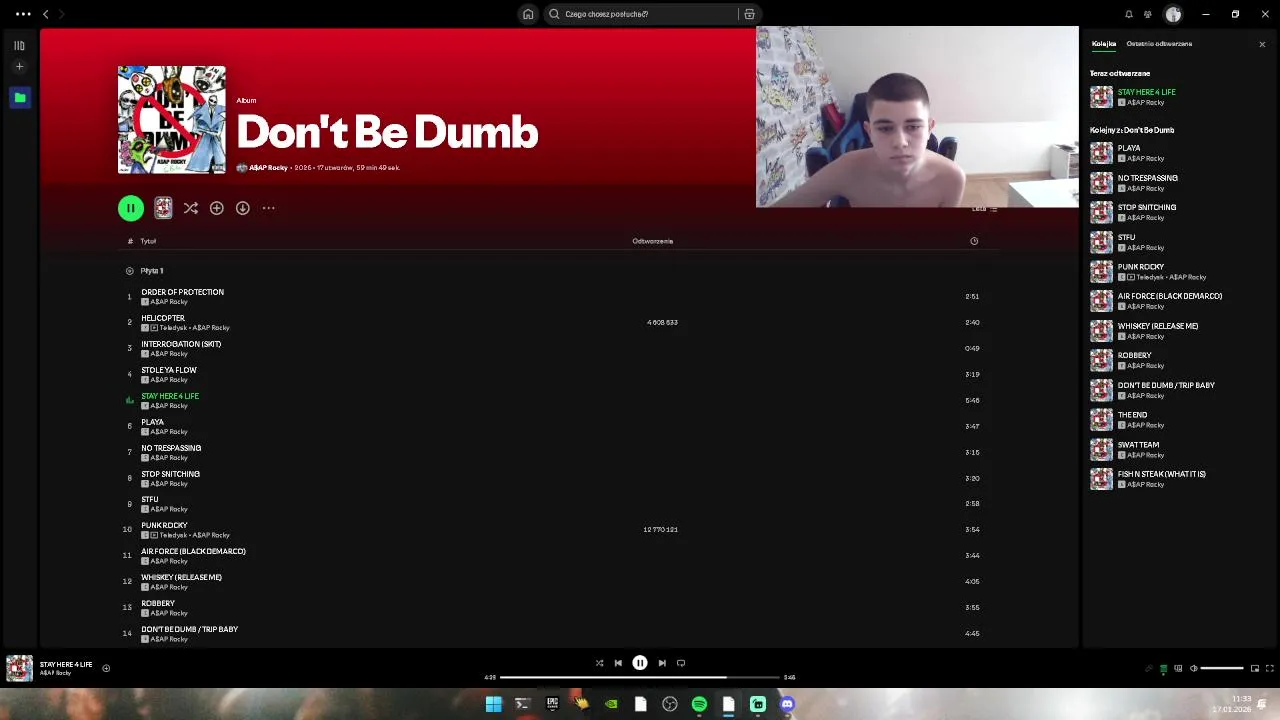Open Windows Start menu
1280x720 pixels.
tap(493, 704)
